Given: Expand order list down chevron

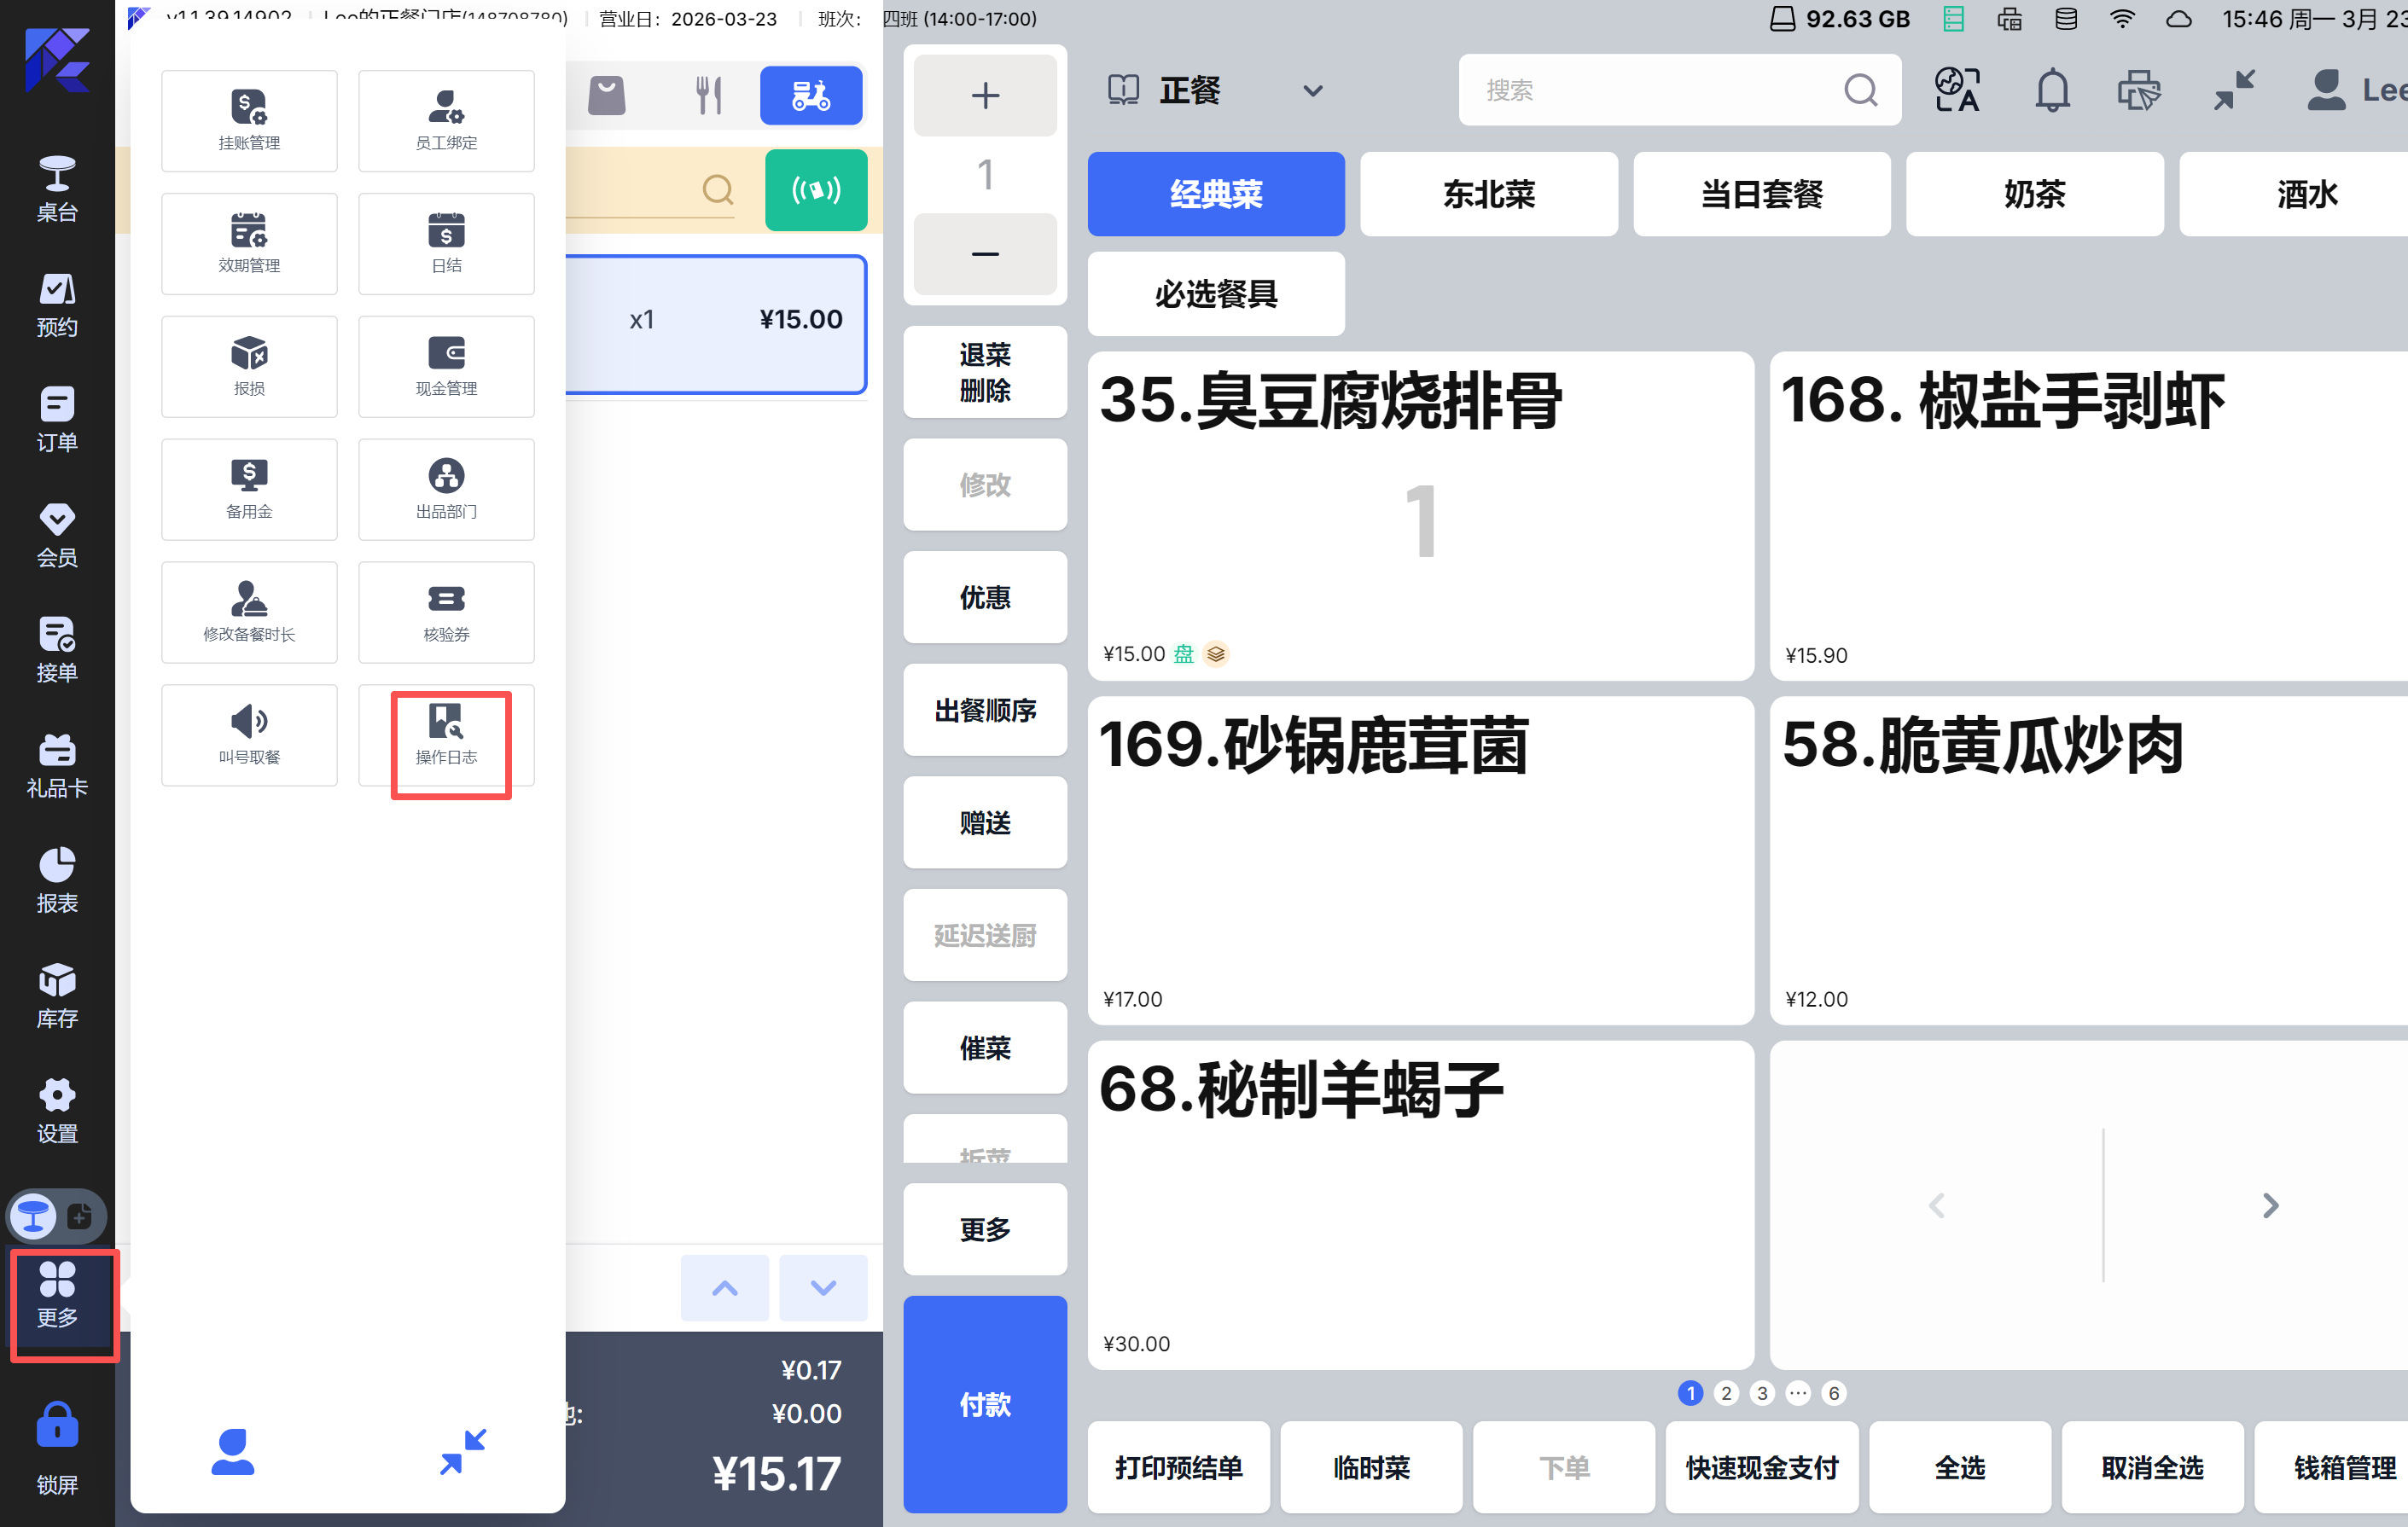Looking at the screenshot, I should pos(823,1288).
